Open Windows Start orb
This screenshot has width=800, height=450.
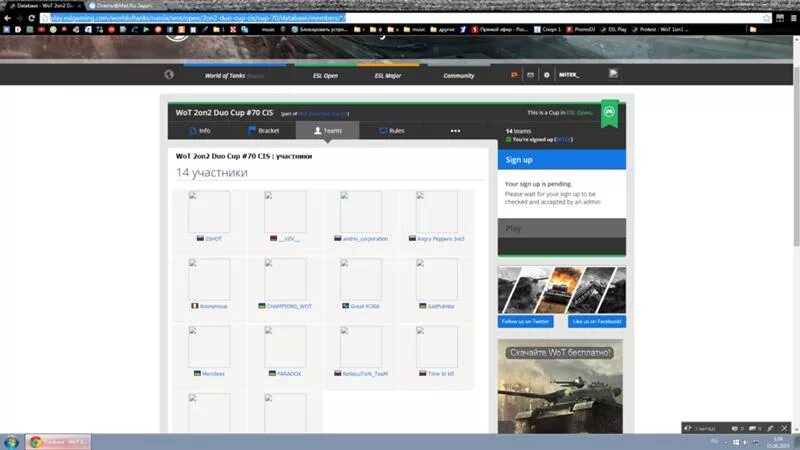click(11, 442)
